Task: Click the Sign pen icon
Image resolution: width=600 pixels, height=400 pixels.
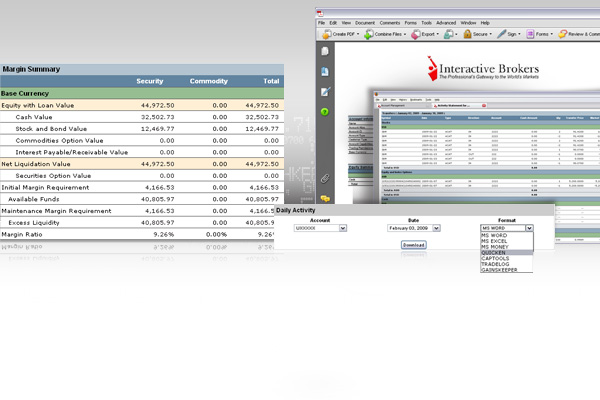Action: (x=501, y=34)
